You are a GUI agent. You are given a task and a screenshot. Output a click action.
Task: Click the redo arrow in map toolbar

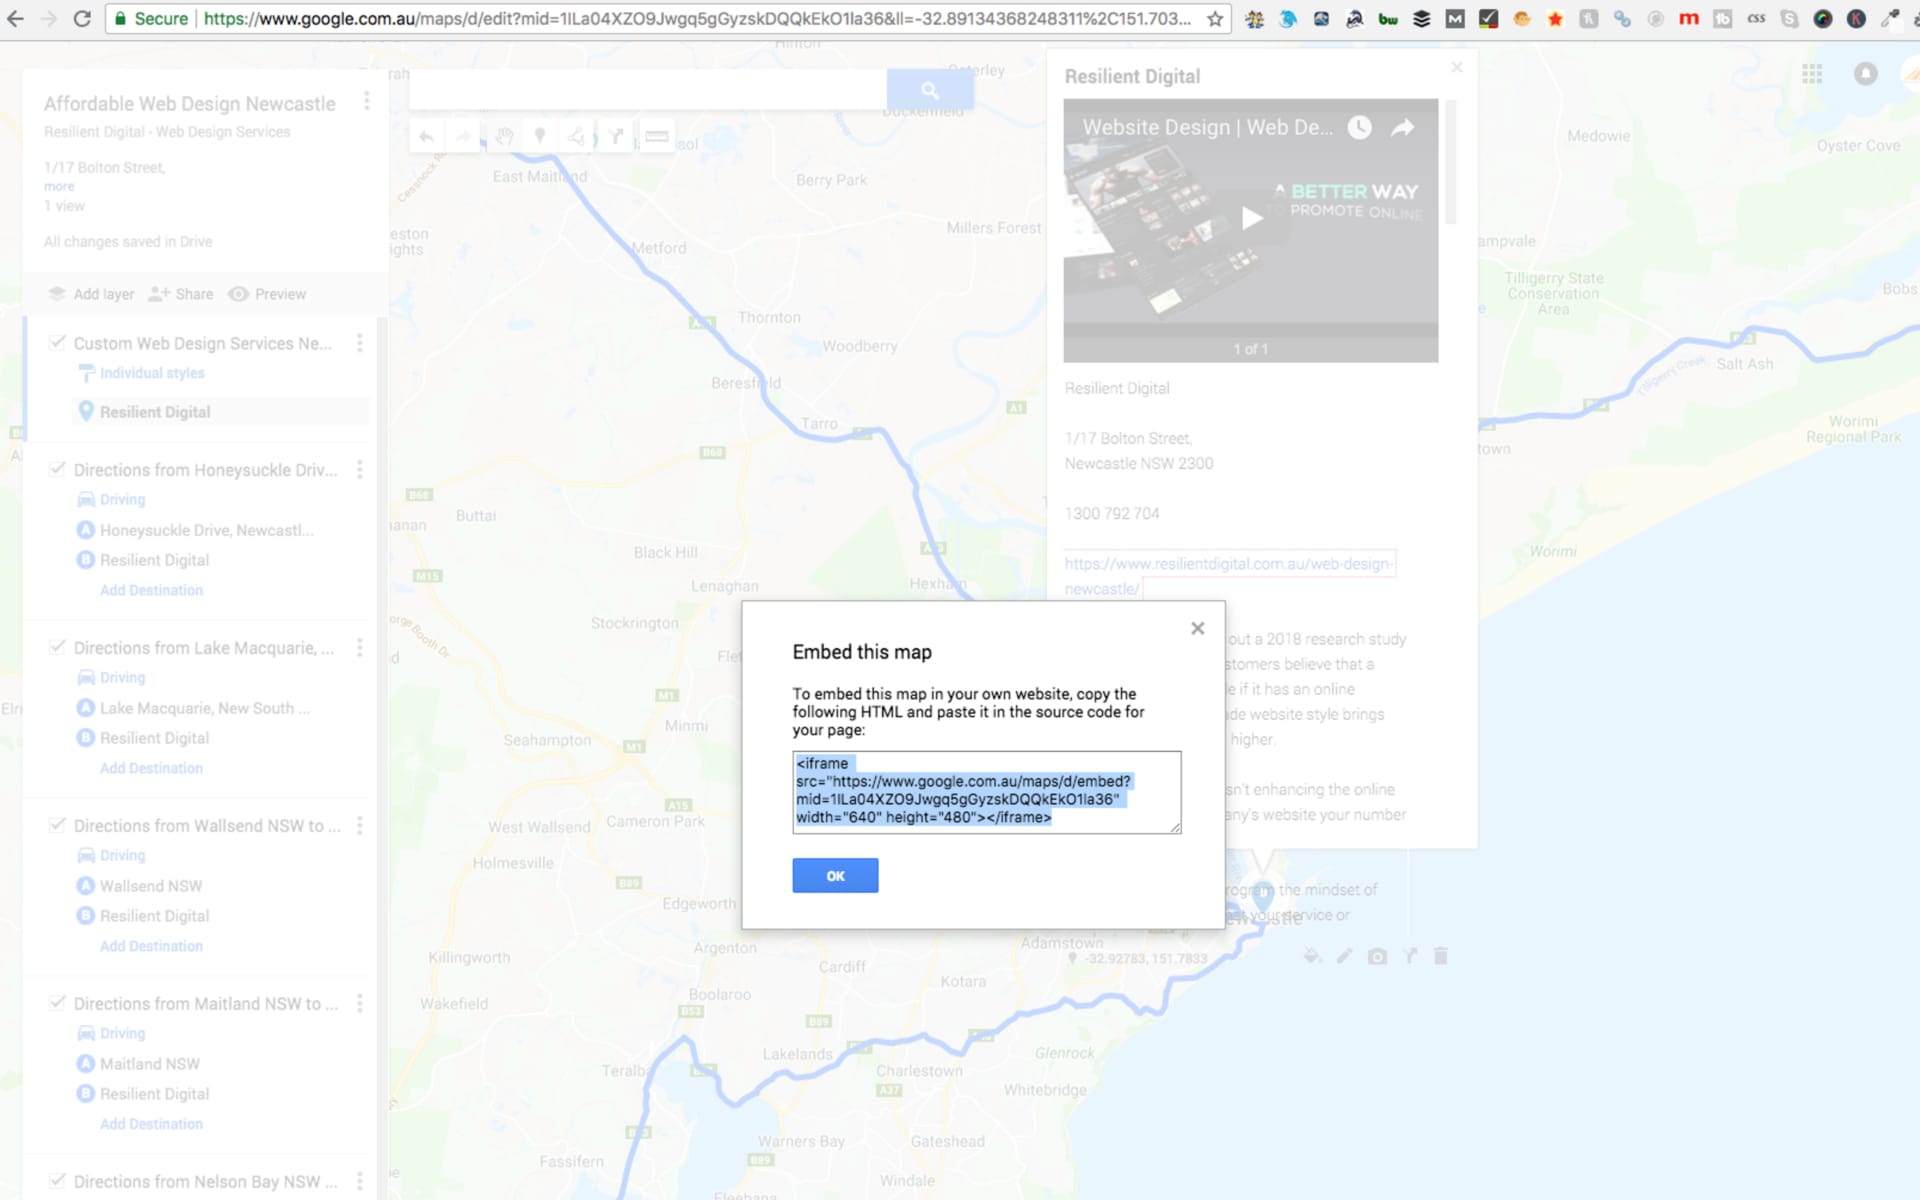click(464, 136)
